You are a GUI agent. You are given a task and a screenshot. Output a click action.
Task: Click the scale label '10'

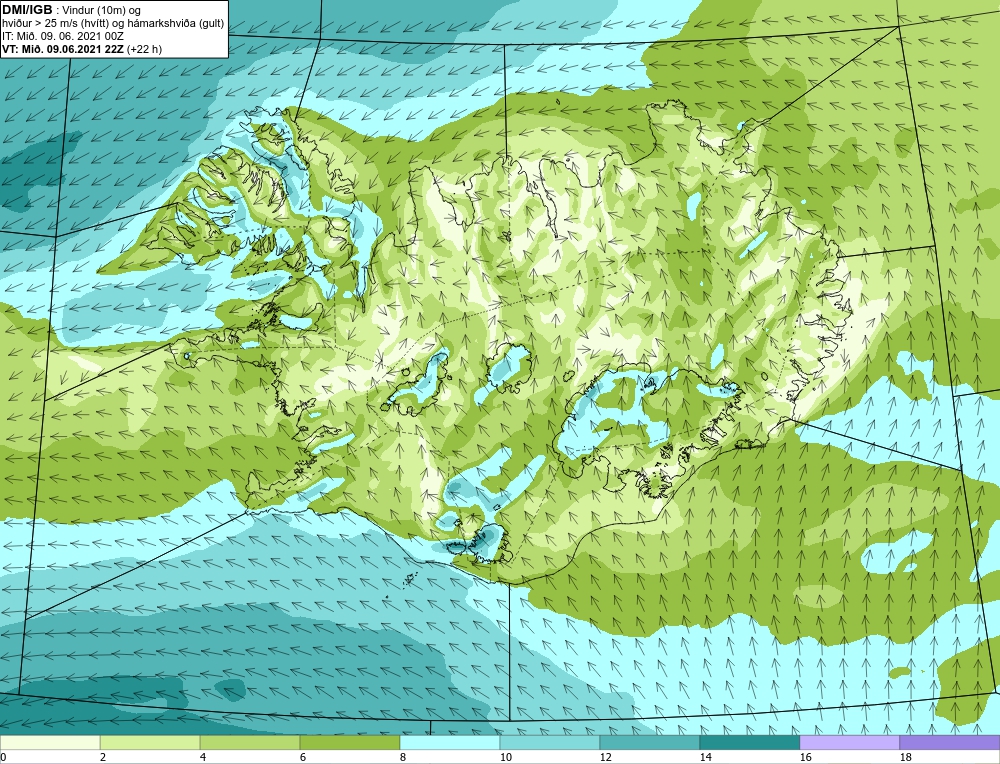(506, 757)
